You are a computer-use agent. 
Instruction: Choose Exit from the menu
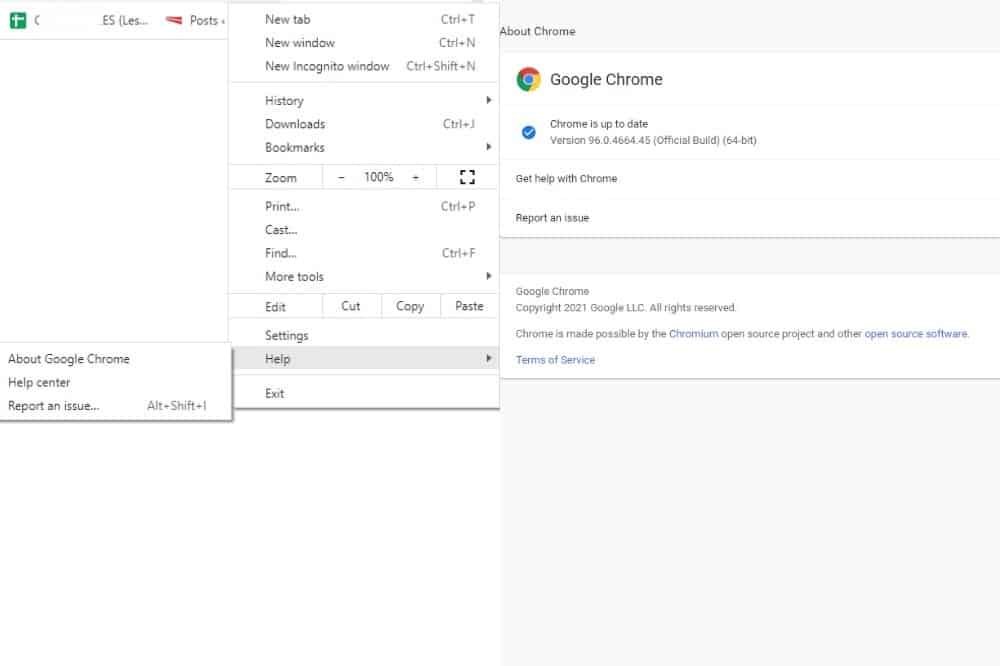(364, 394)
